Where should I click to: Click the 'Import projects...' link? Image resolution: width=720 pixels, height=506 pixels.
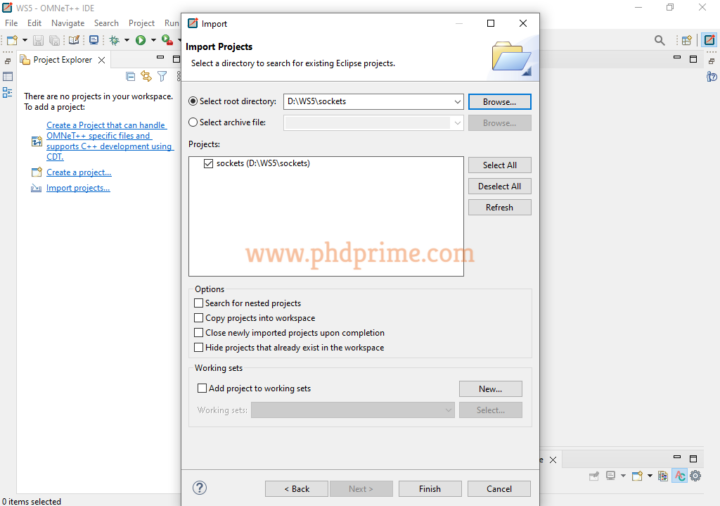78,188
